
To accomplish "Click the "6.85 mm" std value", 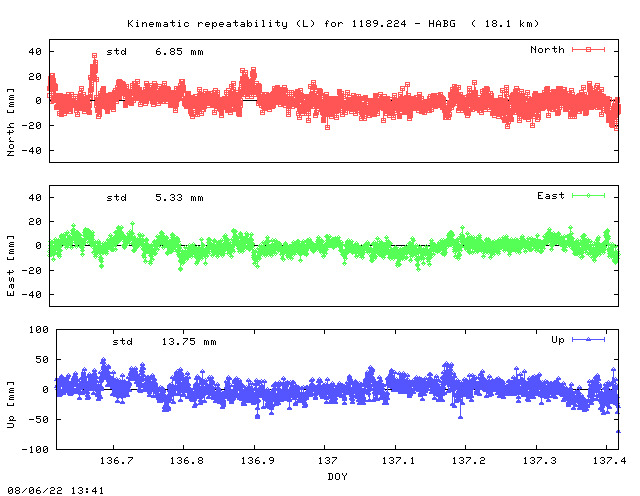I will (179, 52).
